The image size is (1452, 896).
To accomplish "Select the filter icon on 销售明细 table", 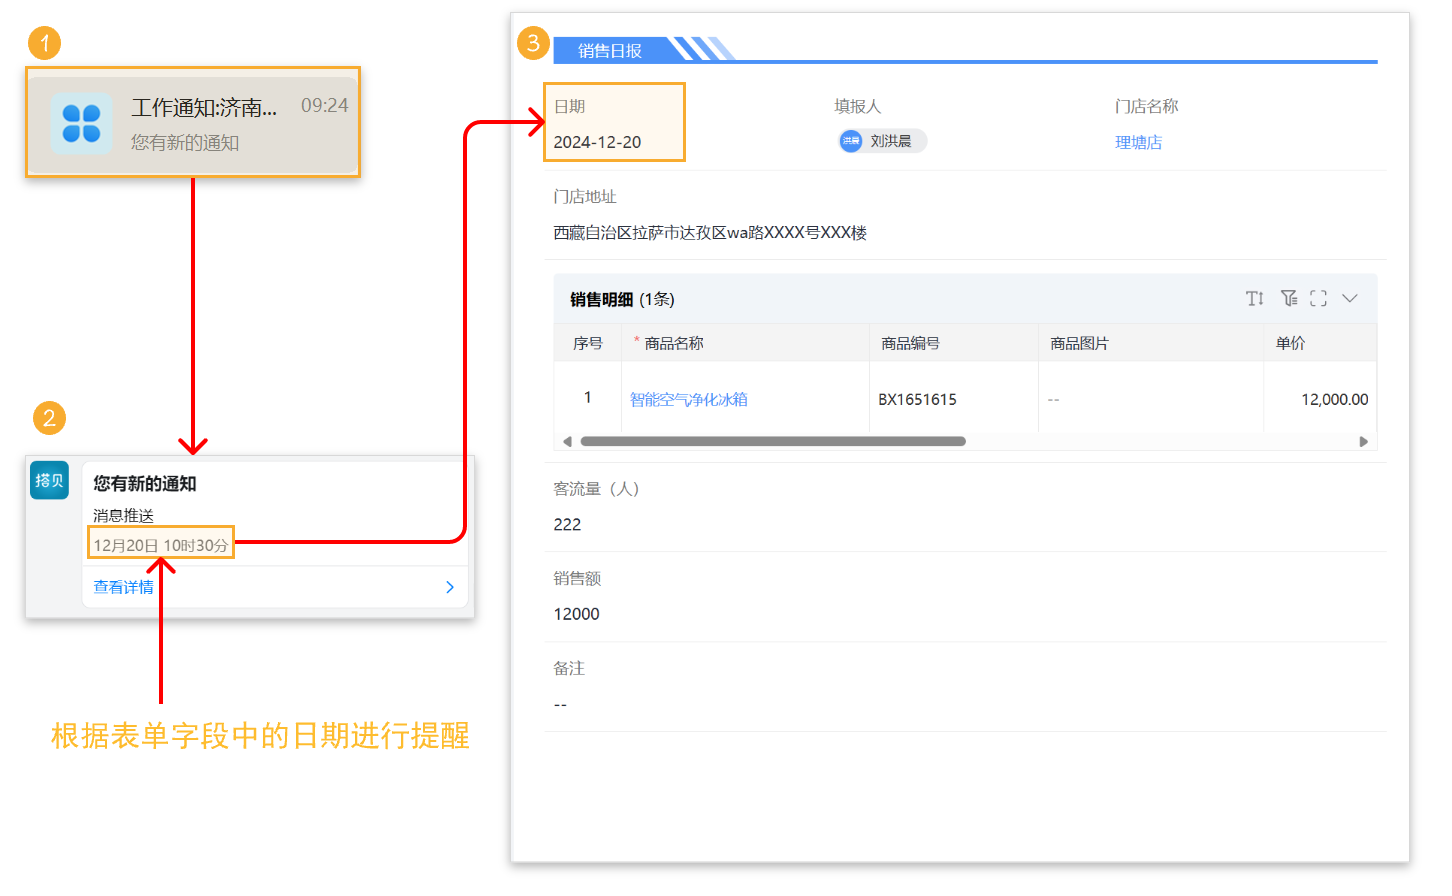I will [x=1289, y=297].
